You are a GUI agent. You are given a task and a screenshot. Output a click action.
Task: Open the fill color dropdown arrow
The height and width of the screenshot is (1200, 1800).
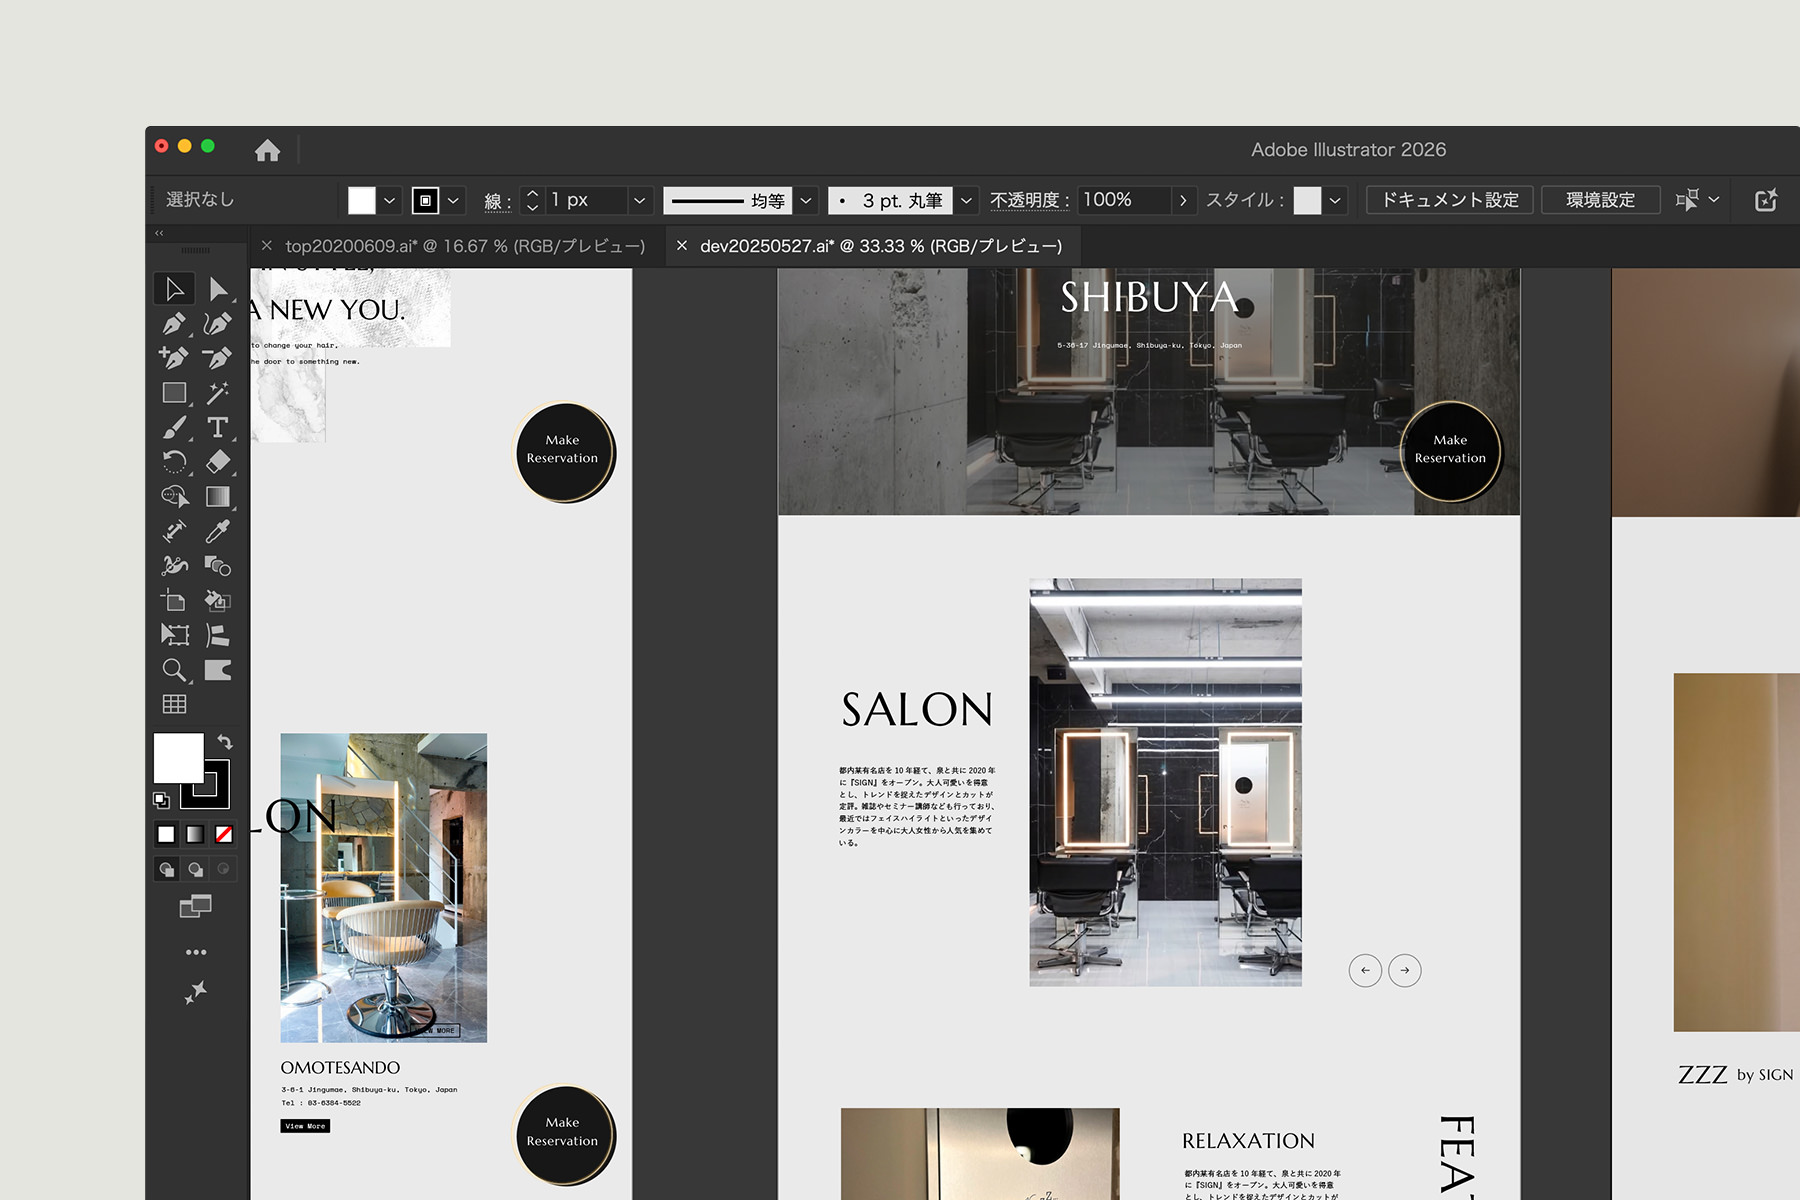[x=390, y=200]
